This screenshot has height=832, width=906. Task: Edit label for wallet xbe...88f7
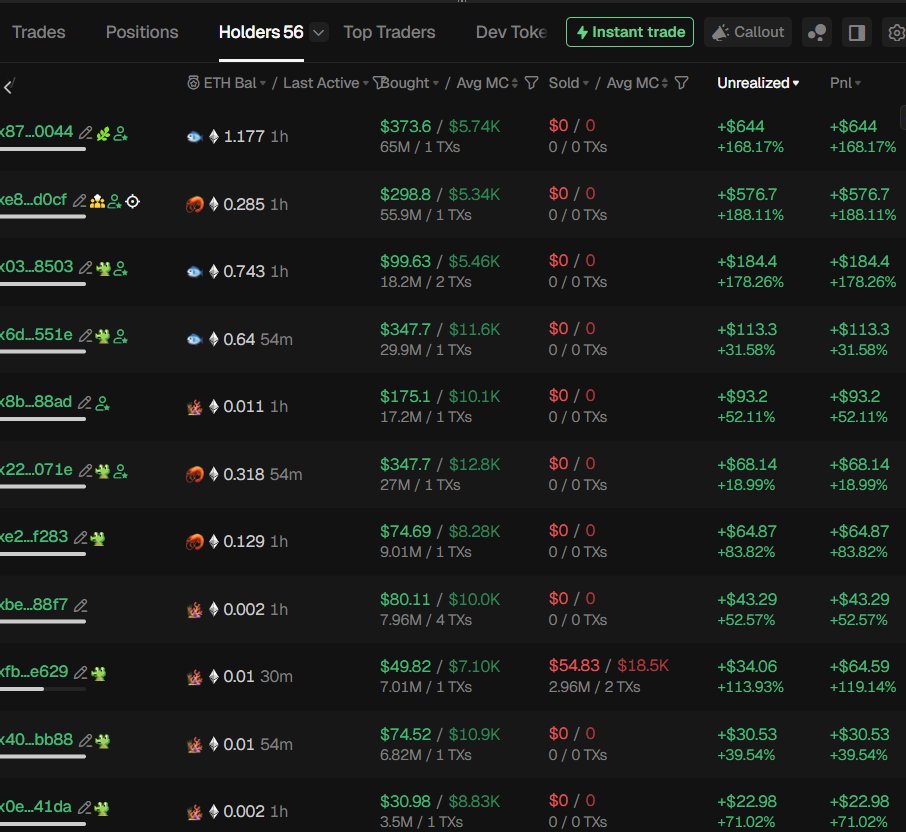click(81, 606)
